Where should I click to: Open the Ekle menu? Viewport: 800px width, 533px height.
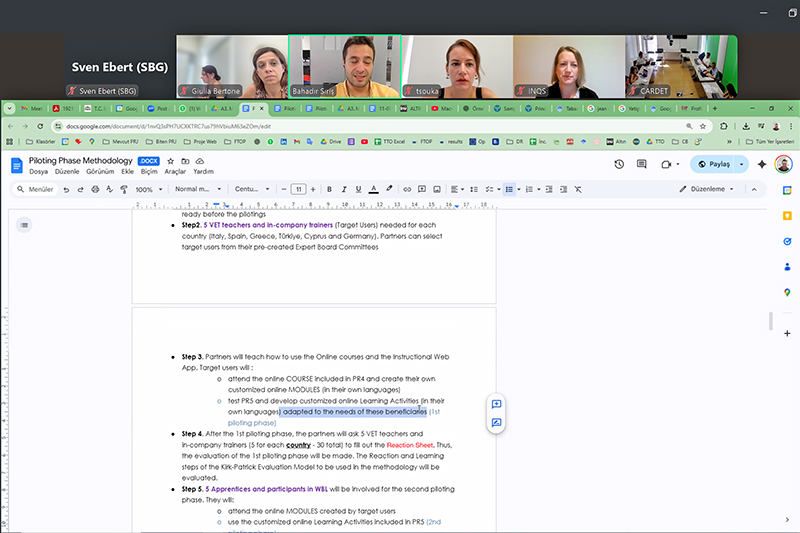point(127,171)
